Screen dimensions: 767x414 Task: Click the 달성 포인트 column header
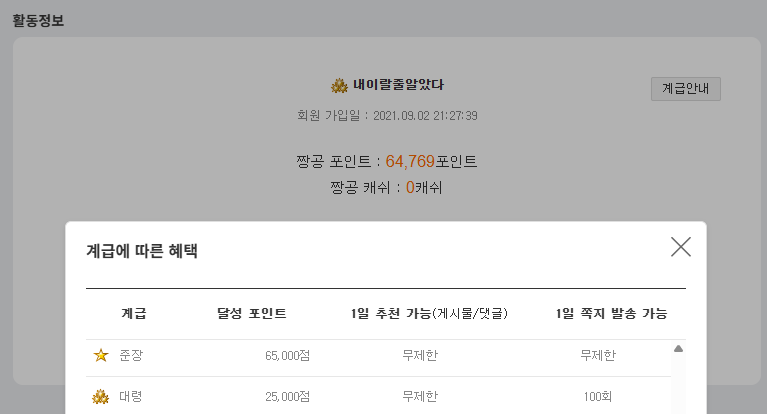[252, 314]
